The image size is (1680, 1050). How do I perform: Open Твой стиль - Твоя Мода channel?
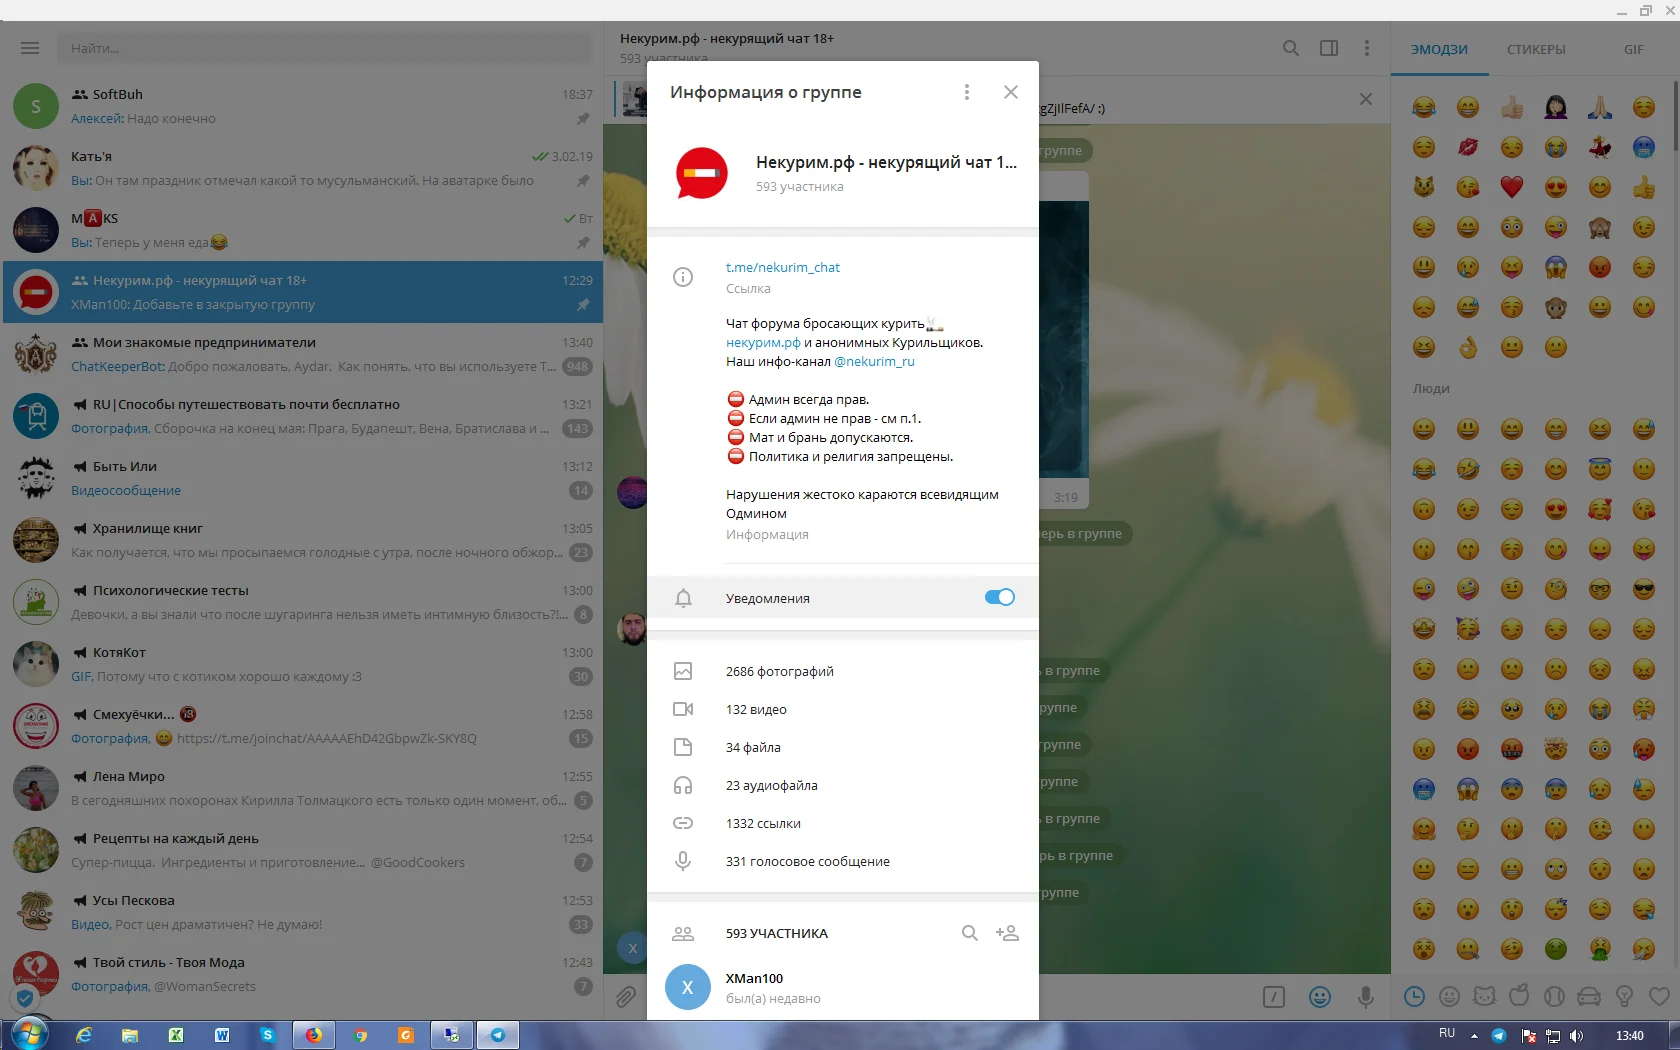302,974
